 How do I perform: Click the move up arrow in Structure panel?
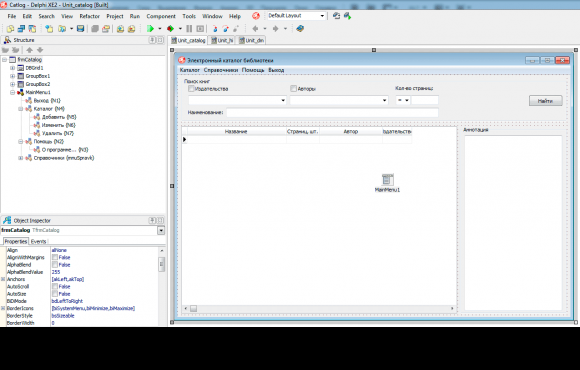pyautogui.click(x=30, y=50)
